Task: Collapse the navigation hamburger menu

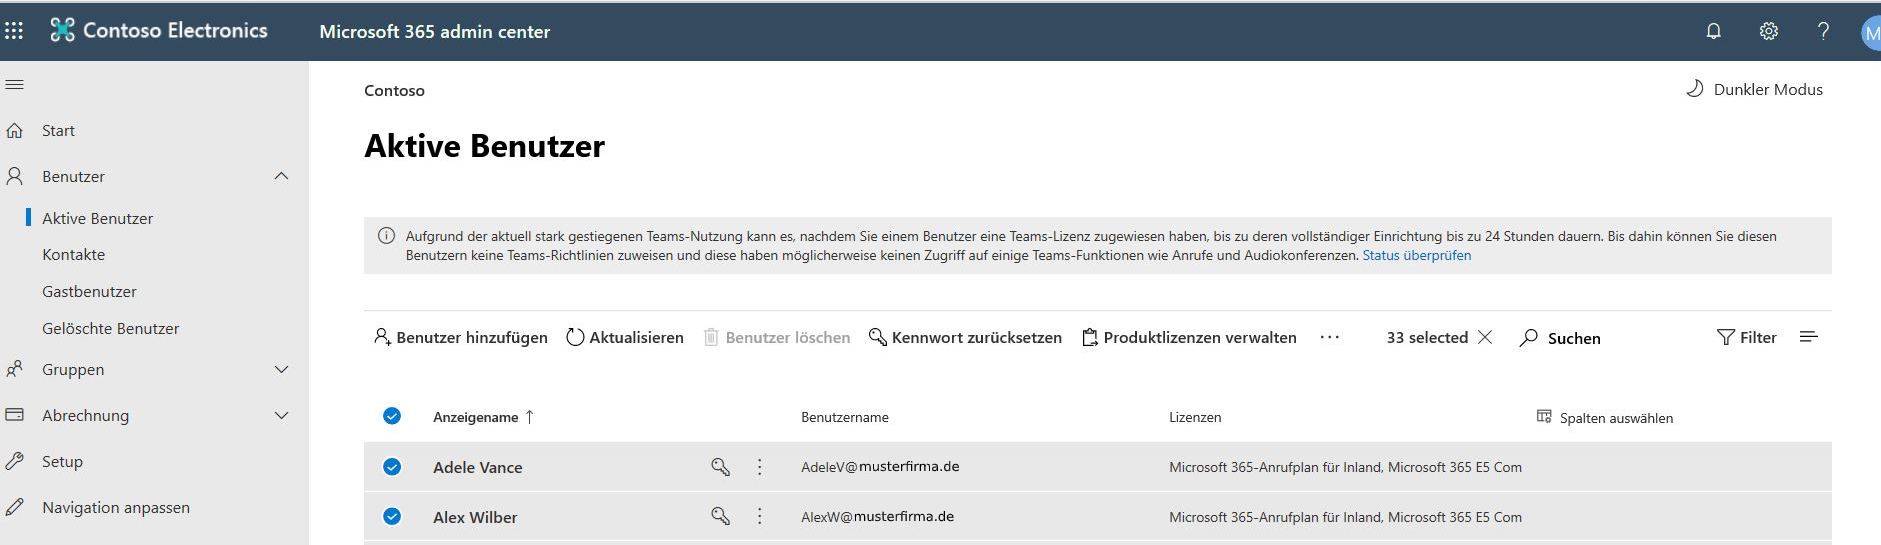Action: tap(15, 85)
